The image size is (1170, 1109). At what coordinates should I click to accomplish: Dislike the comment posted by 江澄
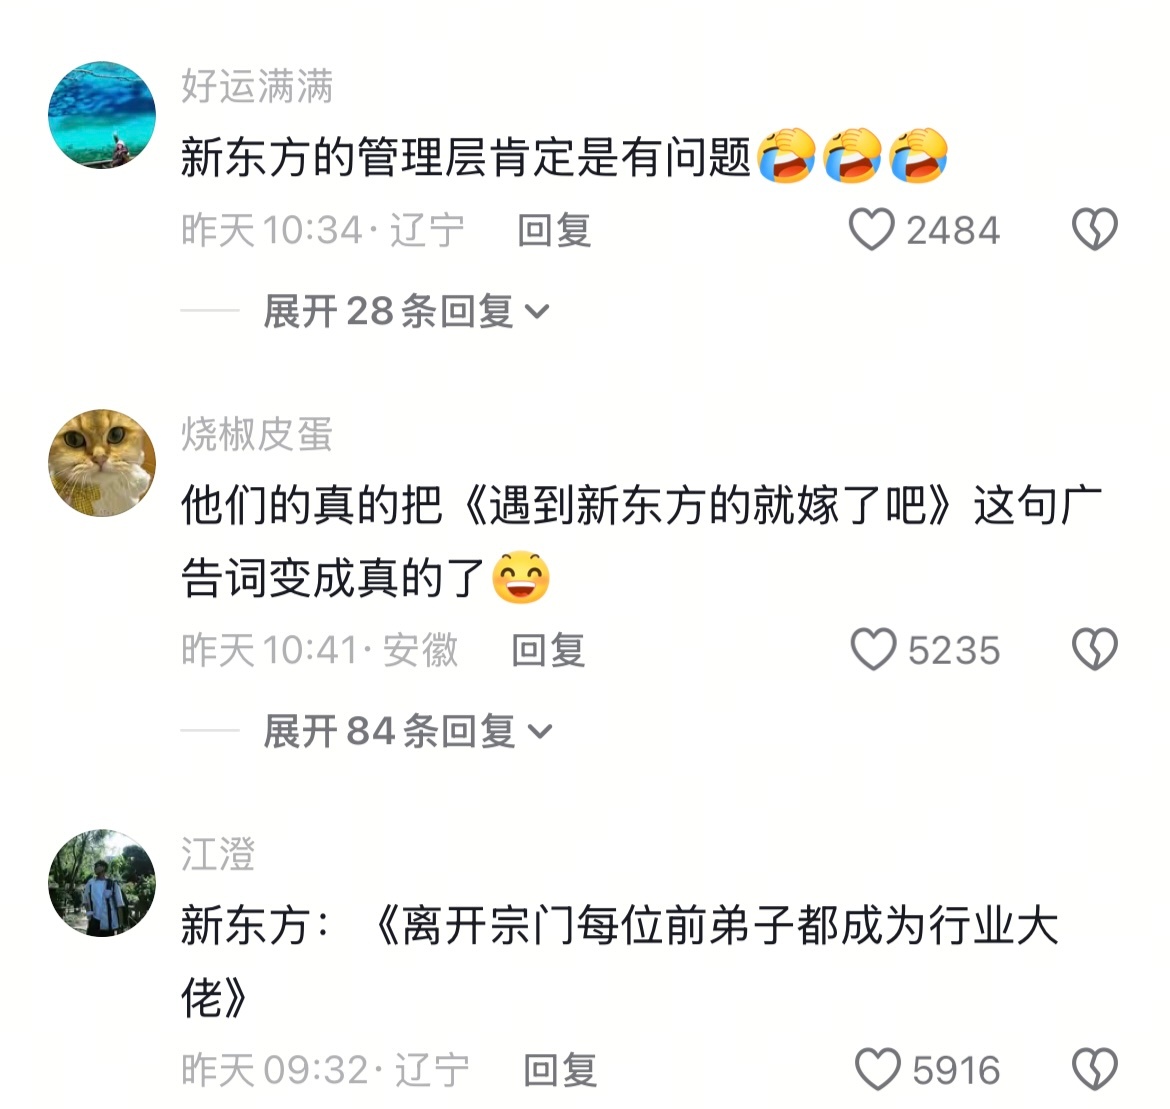[x=1095, y=1069]
